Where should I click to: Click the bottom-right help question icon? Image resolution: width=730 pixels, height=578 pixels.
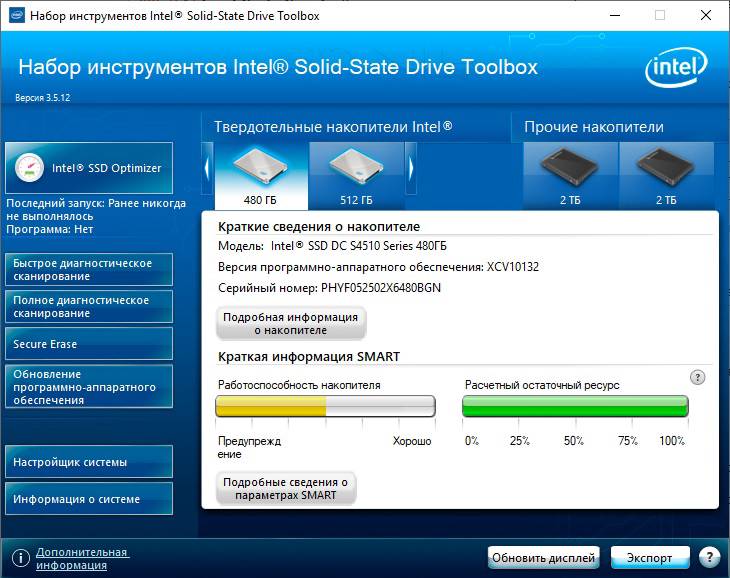tap(709, 557)
